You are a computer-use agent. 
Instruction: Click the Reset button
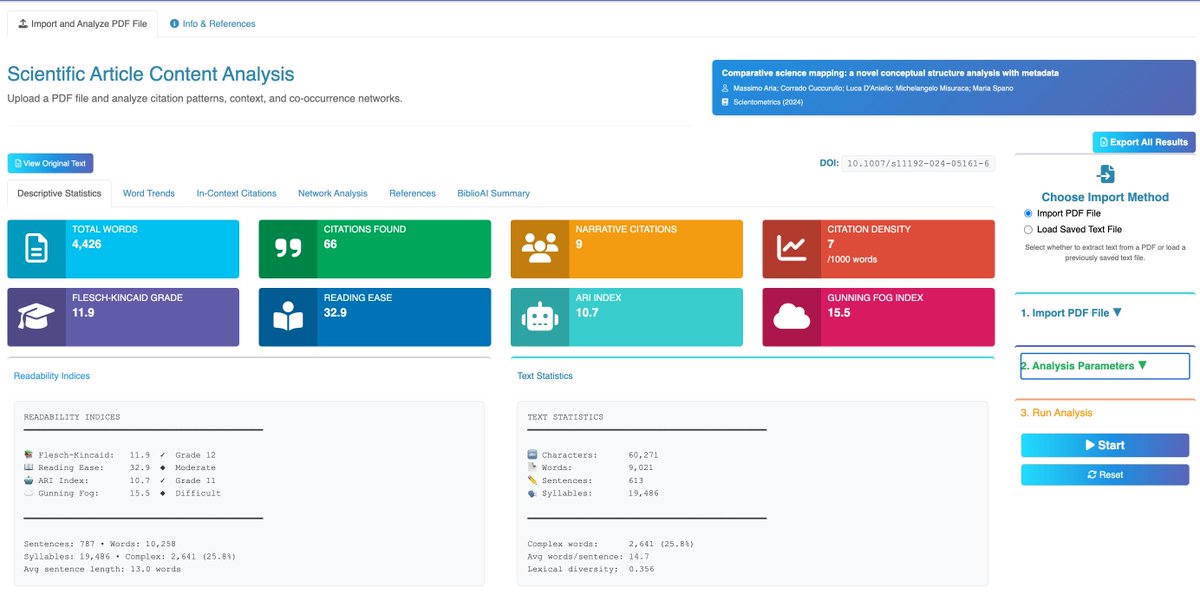tap(1105, 475)
